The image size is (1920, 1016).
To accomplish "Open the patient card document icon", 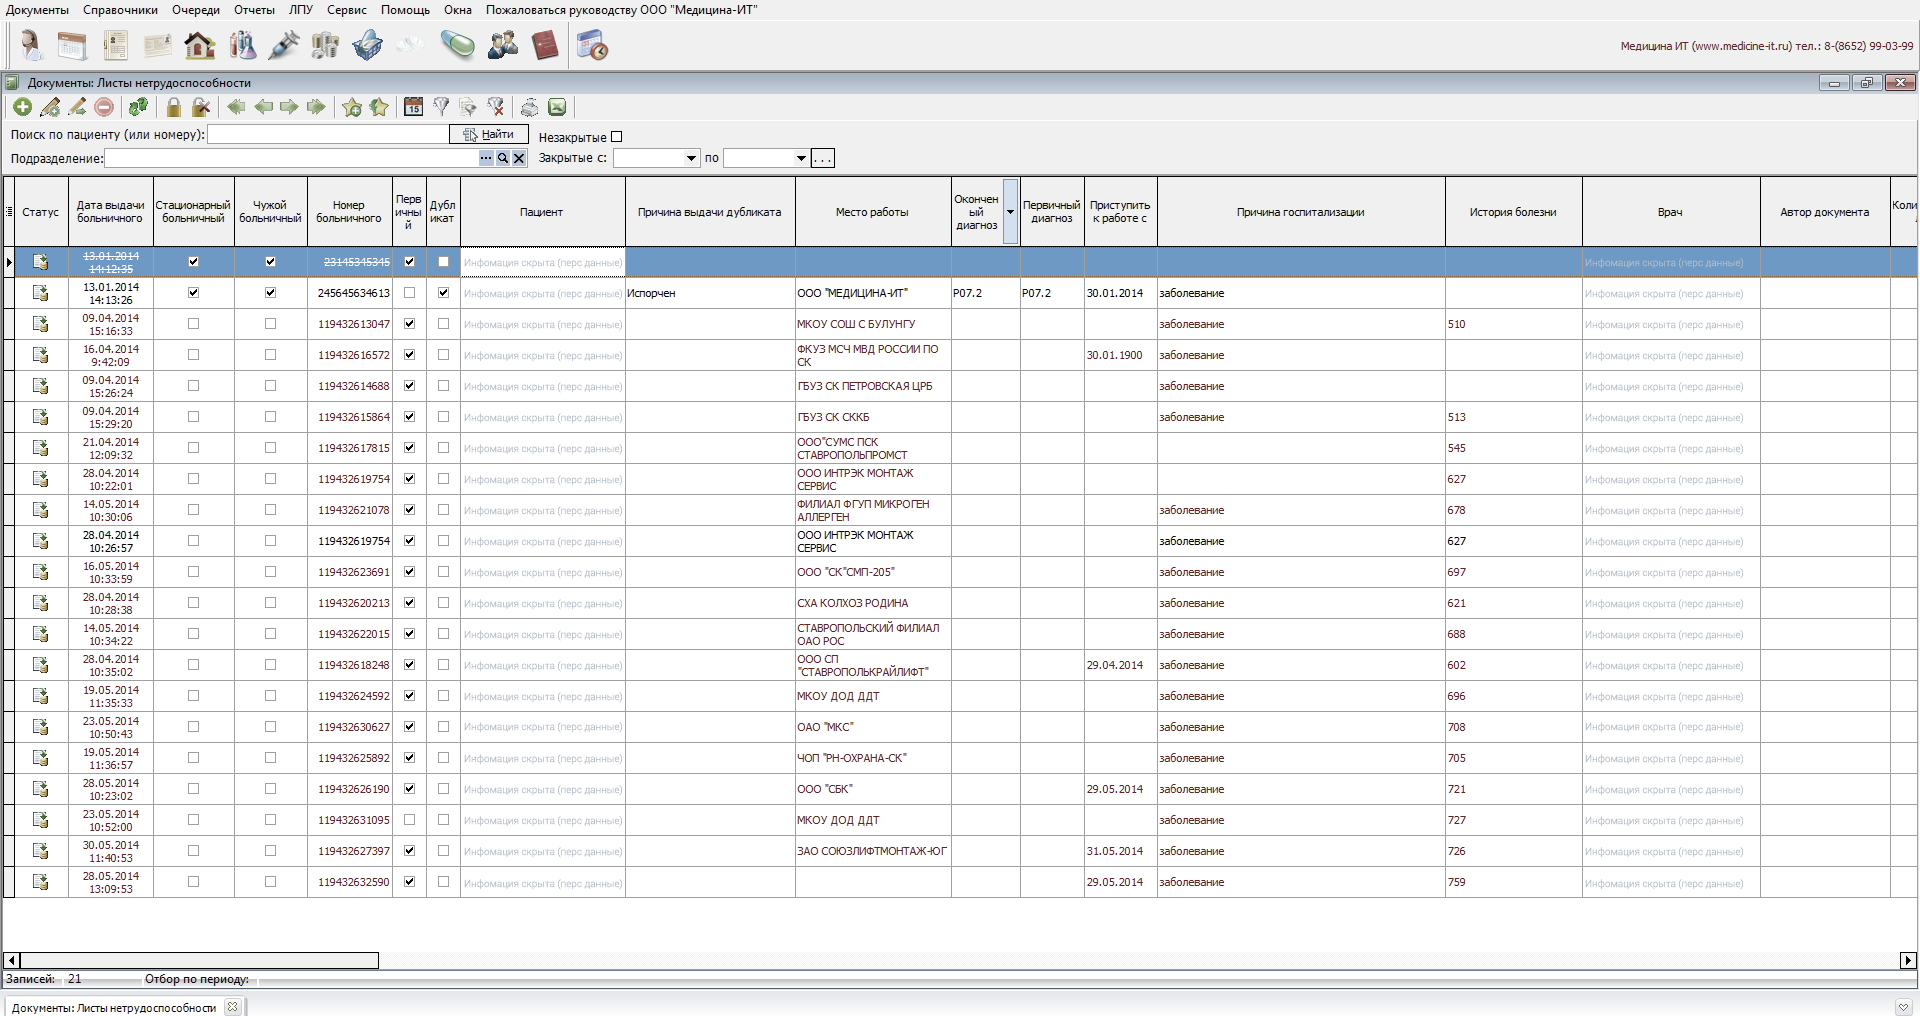I will 115,45.
